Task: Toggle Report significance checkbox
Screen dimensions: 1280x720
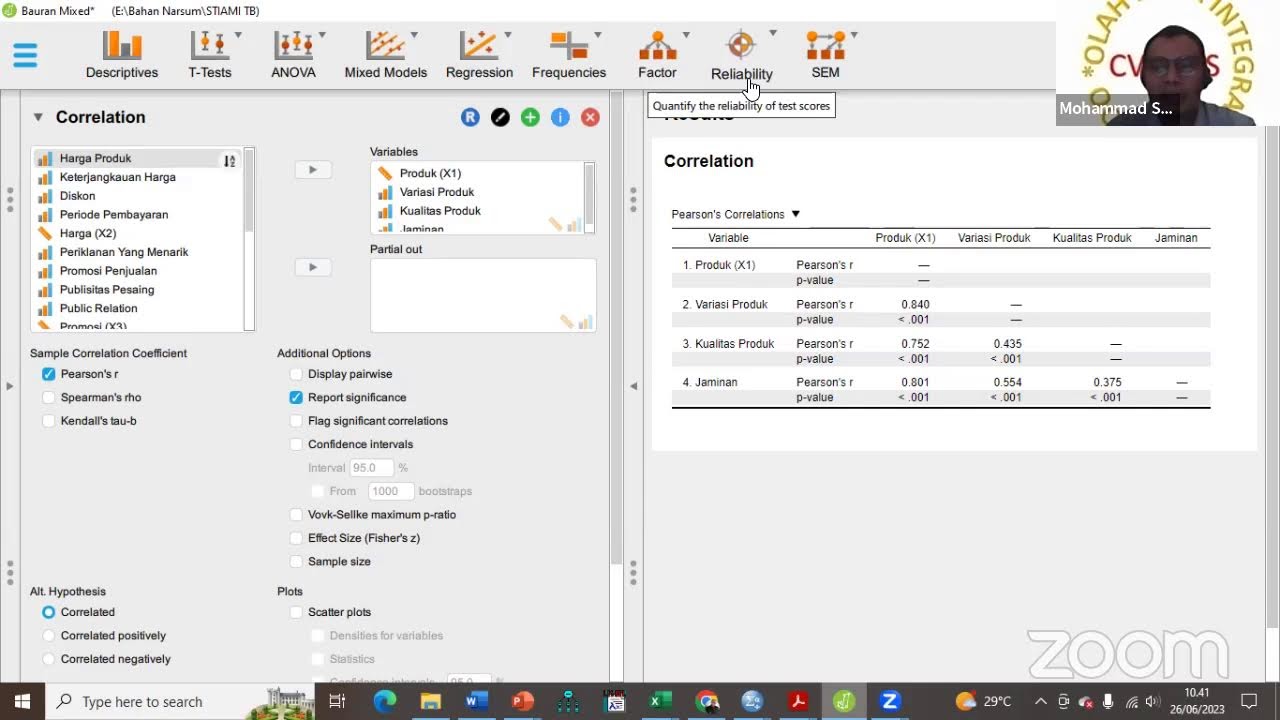Action: click(296, 397)
